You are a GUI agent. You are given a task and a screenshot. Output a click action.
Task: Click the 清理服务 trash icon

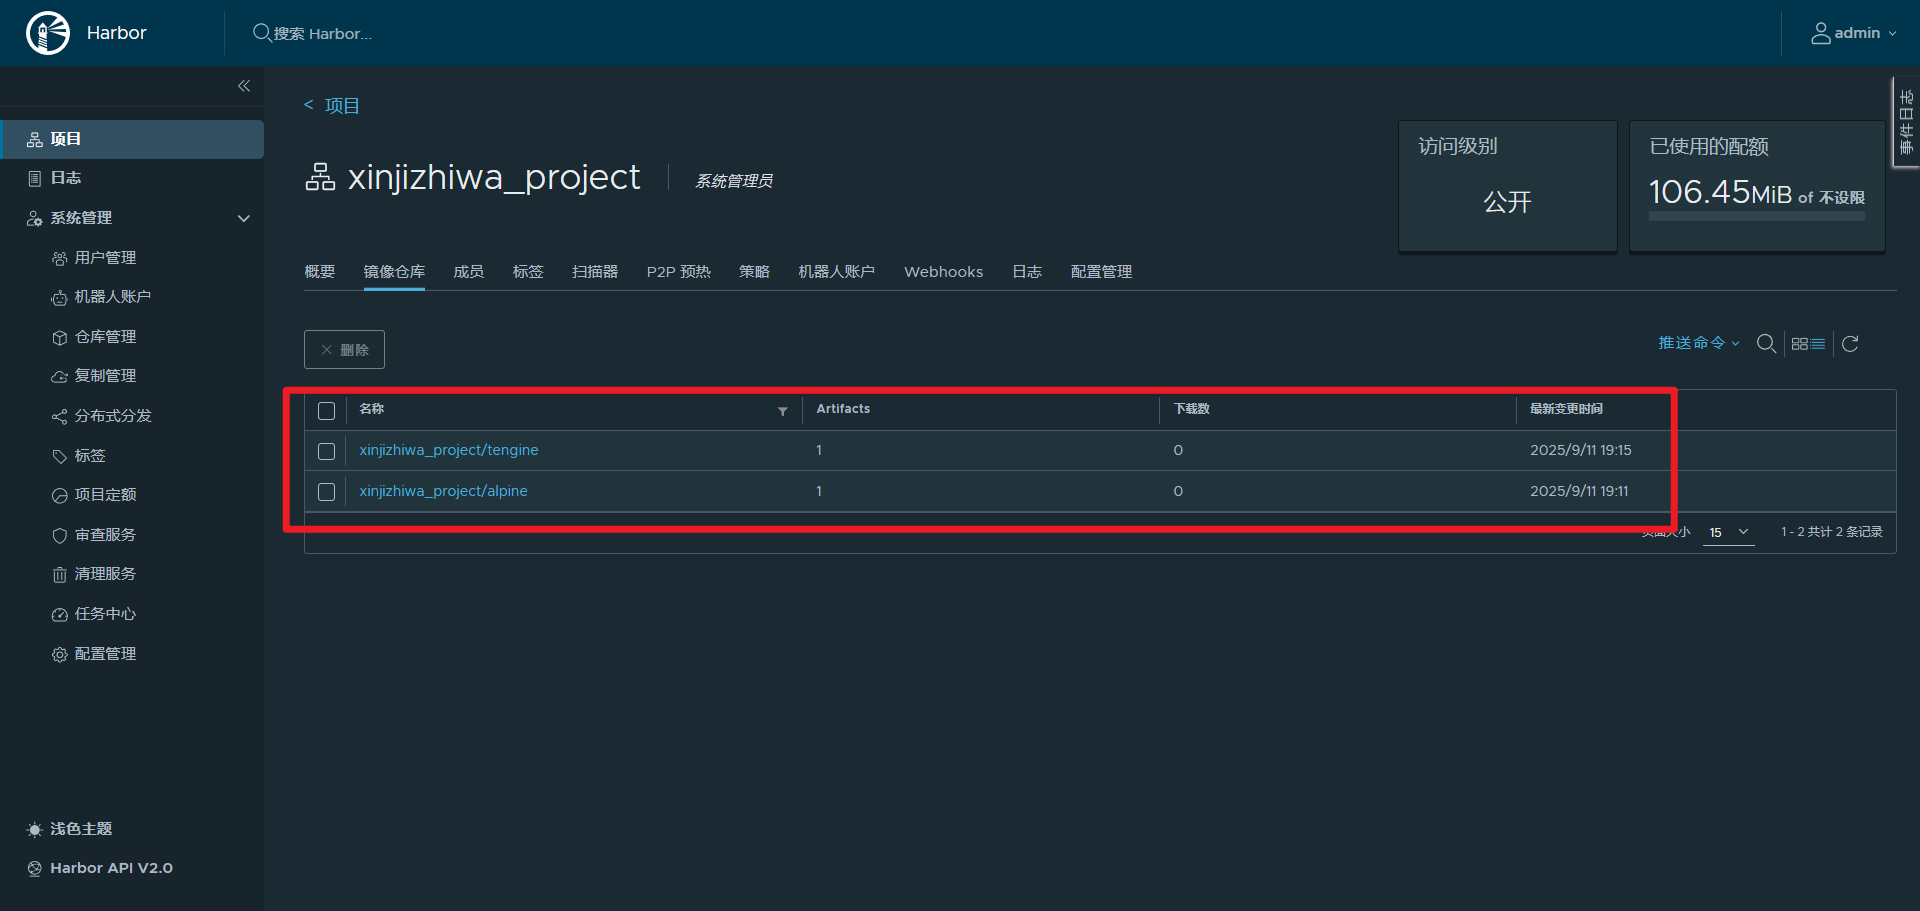(x=59, y=574)
